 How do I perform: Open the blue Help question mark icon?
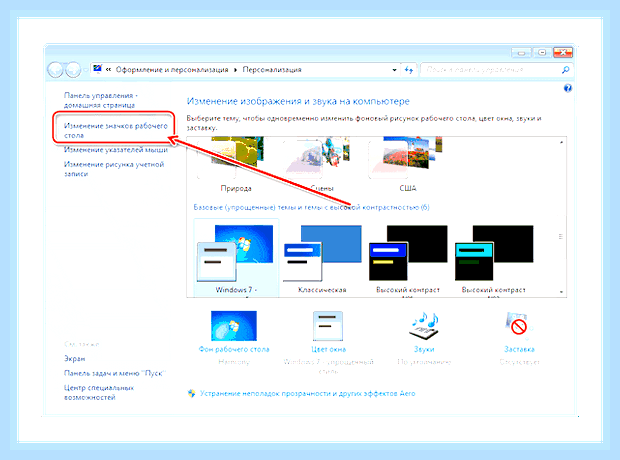[567, 88]
